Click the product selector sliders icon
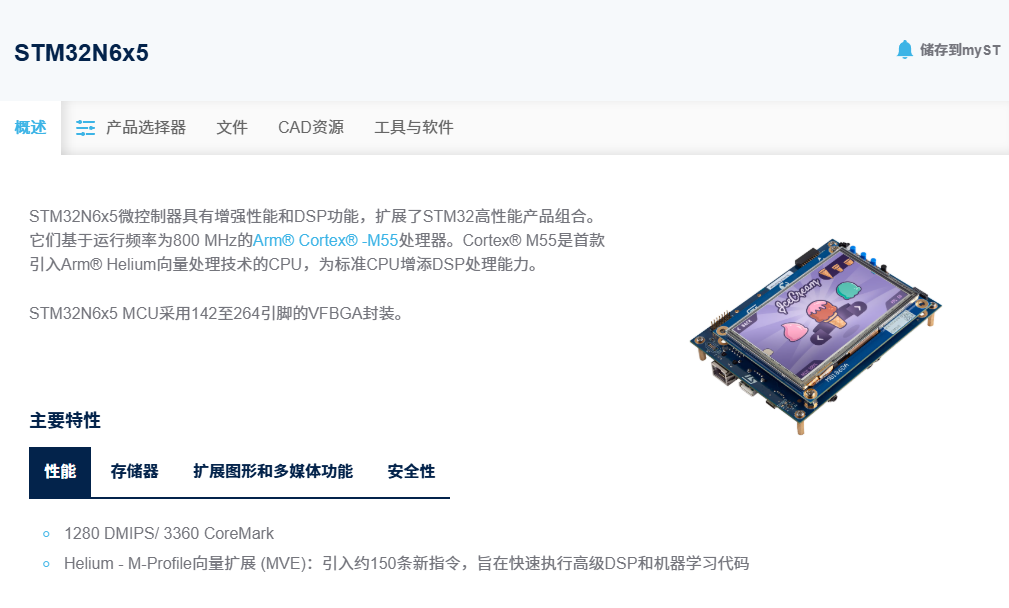 click(x=85, y=127)
